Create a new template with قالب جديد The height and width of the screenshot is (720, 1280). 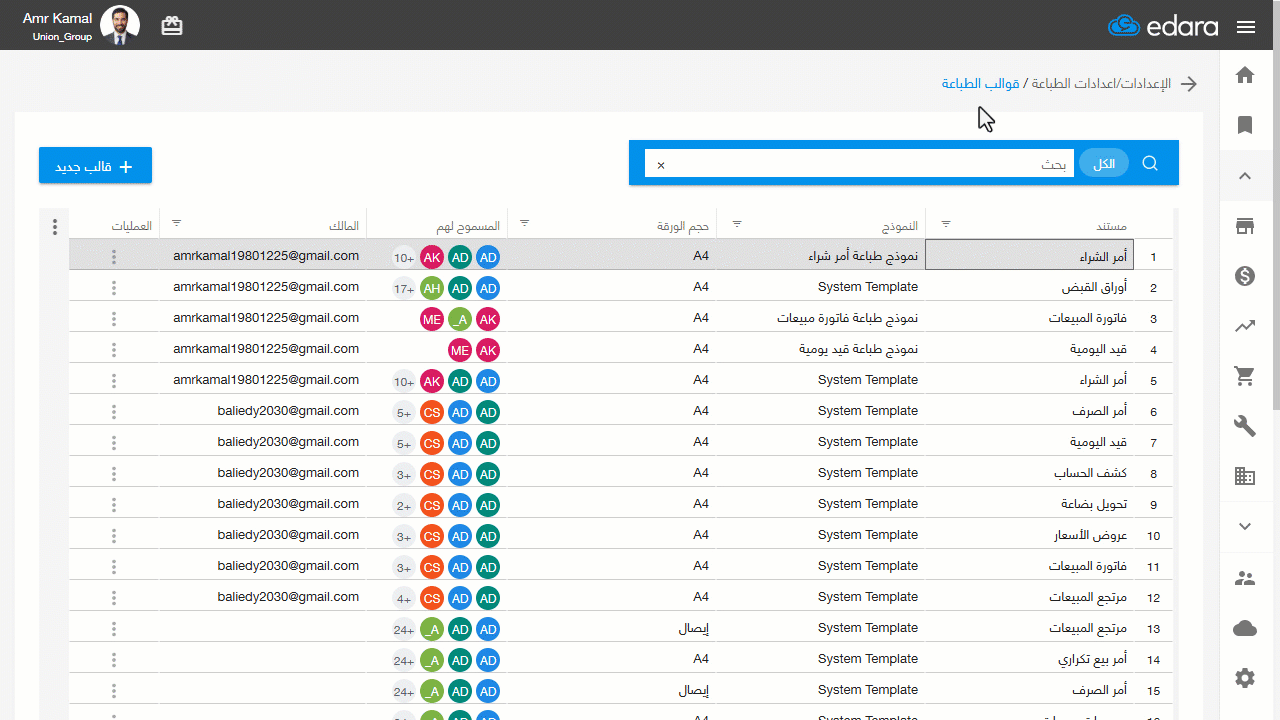(x=95, y=166)
